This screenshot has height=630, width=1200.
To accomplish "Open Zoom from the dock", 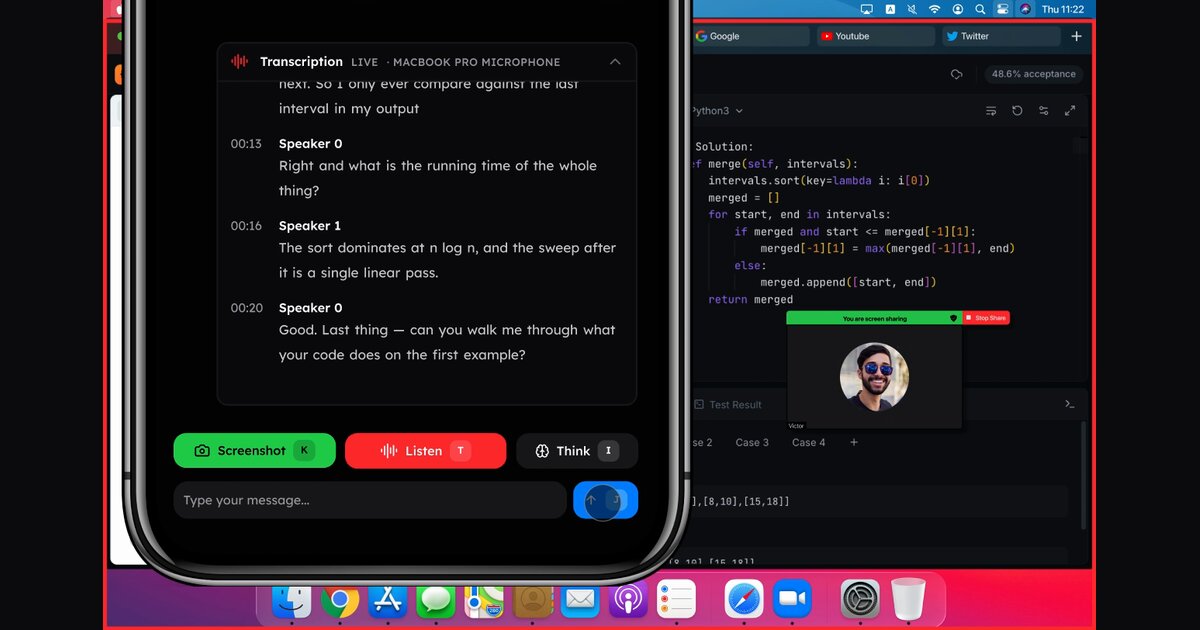I will click(x=792, y=600).
